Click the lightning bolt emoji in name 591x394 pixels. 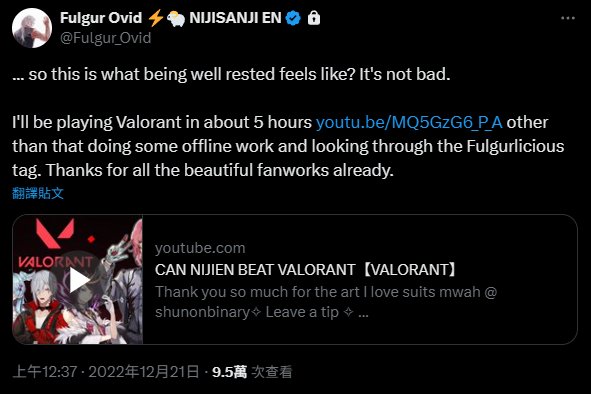155,18
